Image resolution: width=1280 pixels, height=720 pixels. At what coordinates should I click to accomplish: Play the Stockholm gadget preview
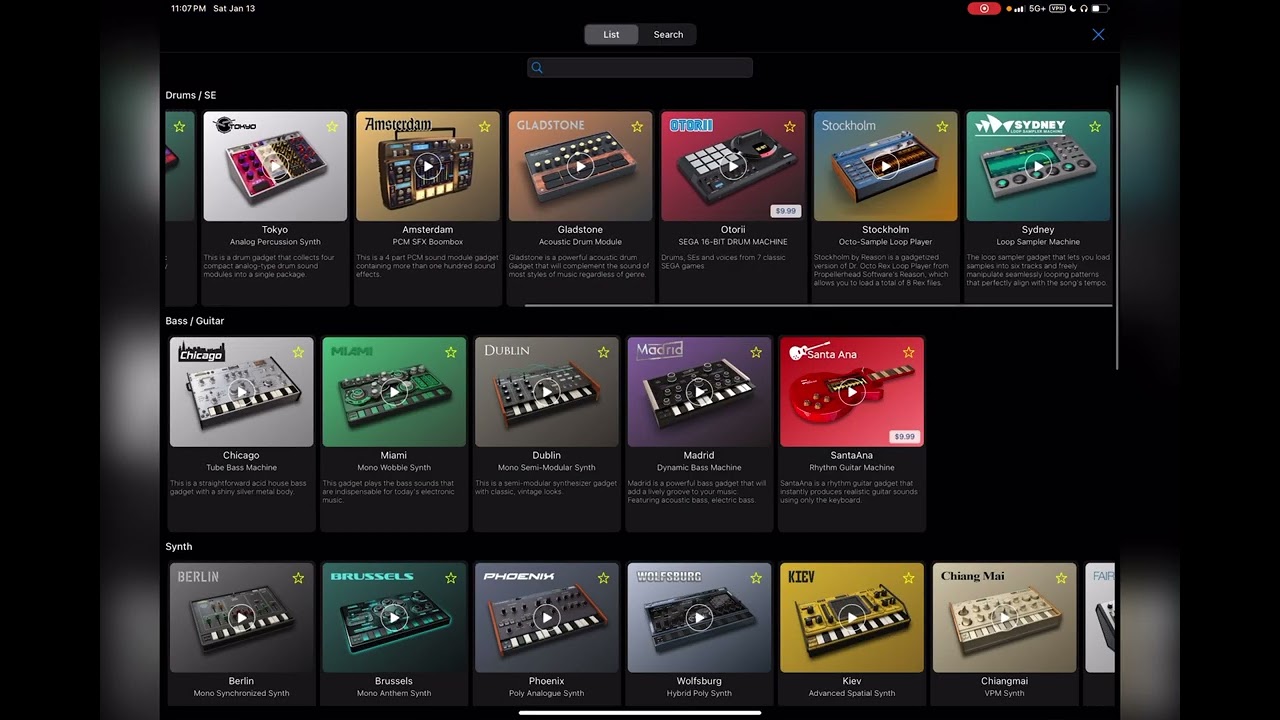click(885, 167)
